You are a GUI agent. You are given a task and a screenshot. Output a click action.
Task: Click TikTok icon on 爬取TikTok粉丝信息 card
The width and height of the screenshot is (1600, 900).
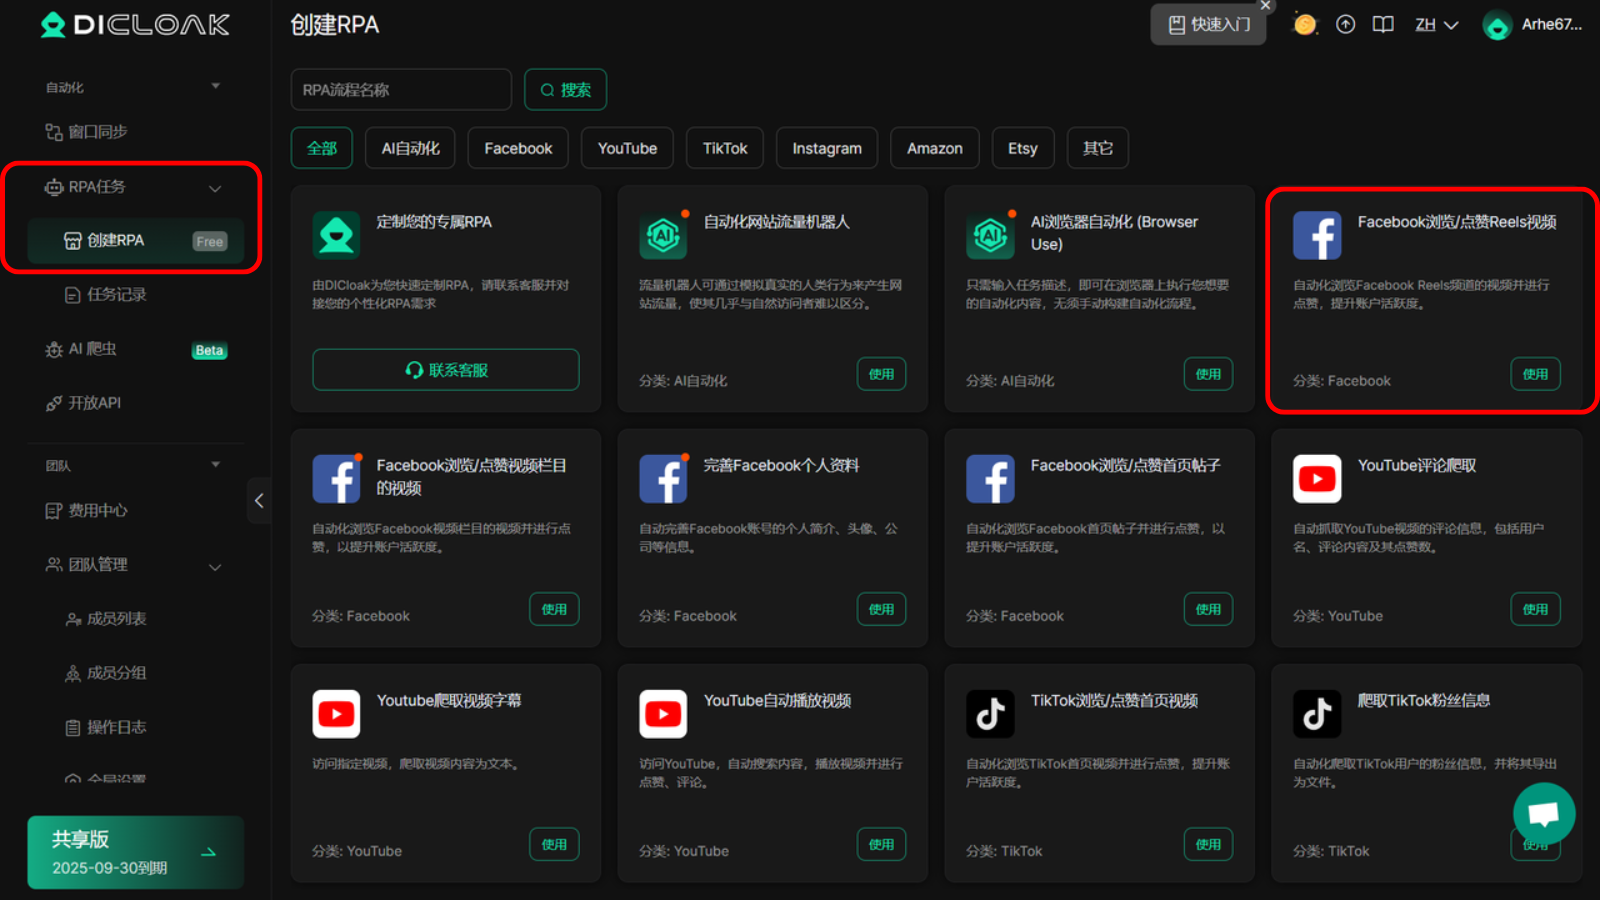click(x=1317, y=714)
